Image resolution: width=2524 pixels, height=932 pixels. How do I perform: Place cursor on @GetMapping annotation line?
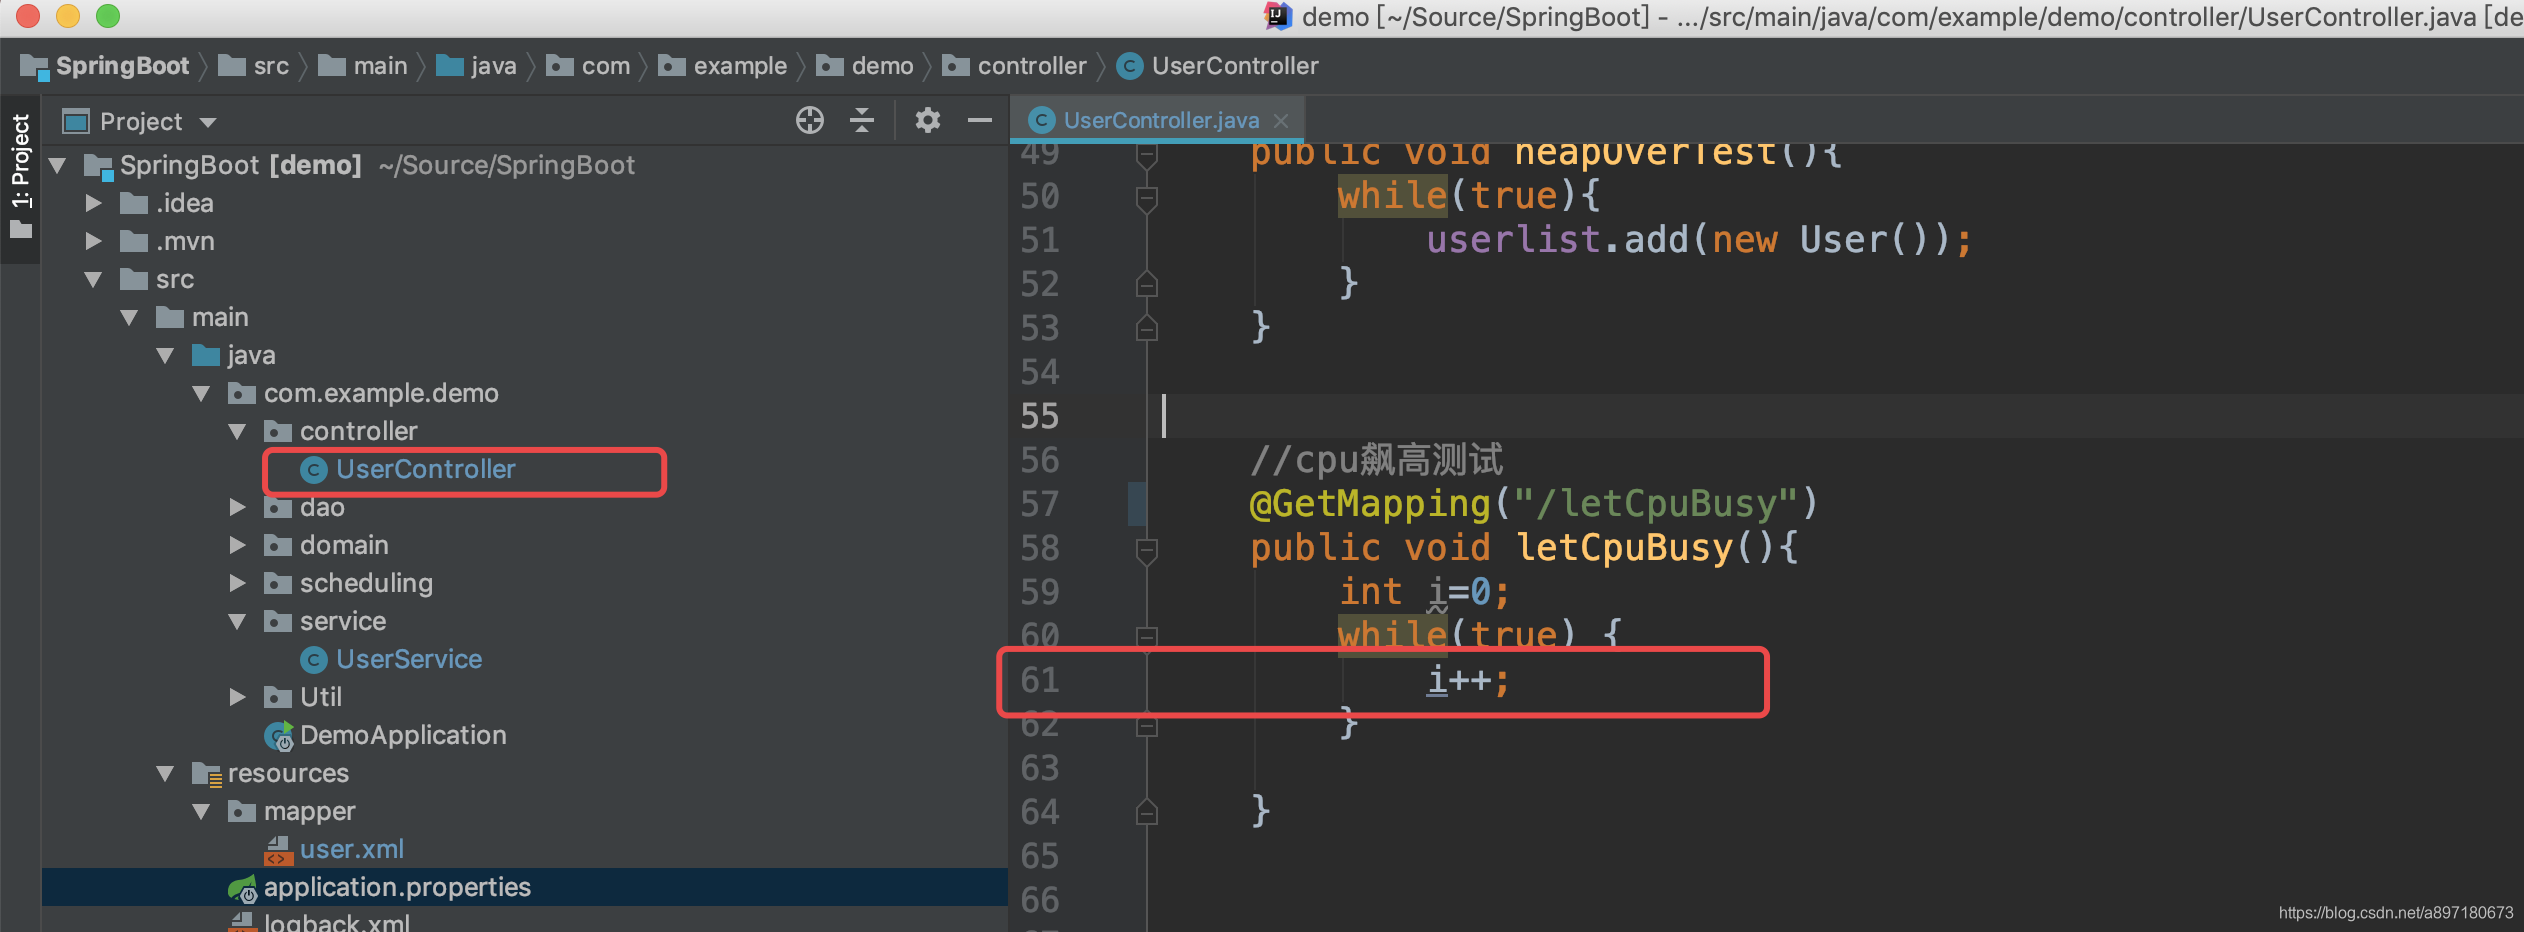(1533, 504)
